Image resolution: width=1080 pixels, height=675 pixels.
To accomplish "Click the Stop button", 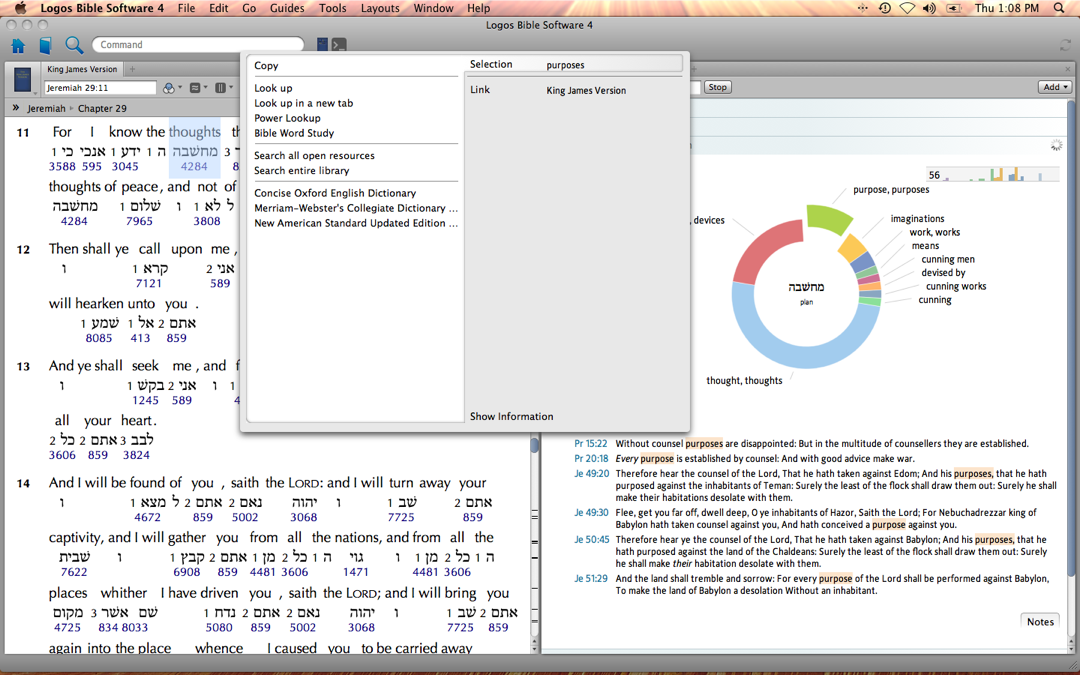I will click(718, 87).
